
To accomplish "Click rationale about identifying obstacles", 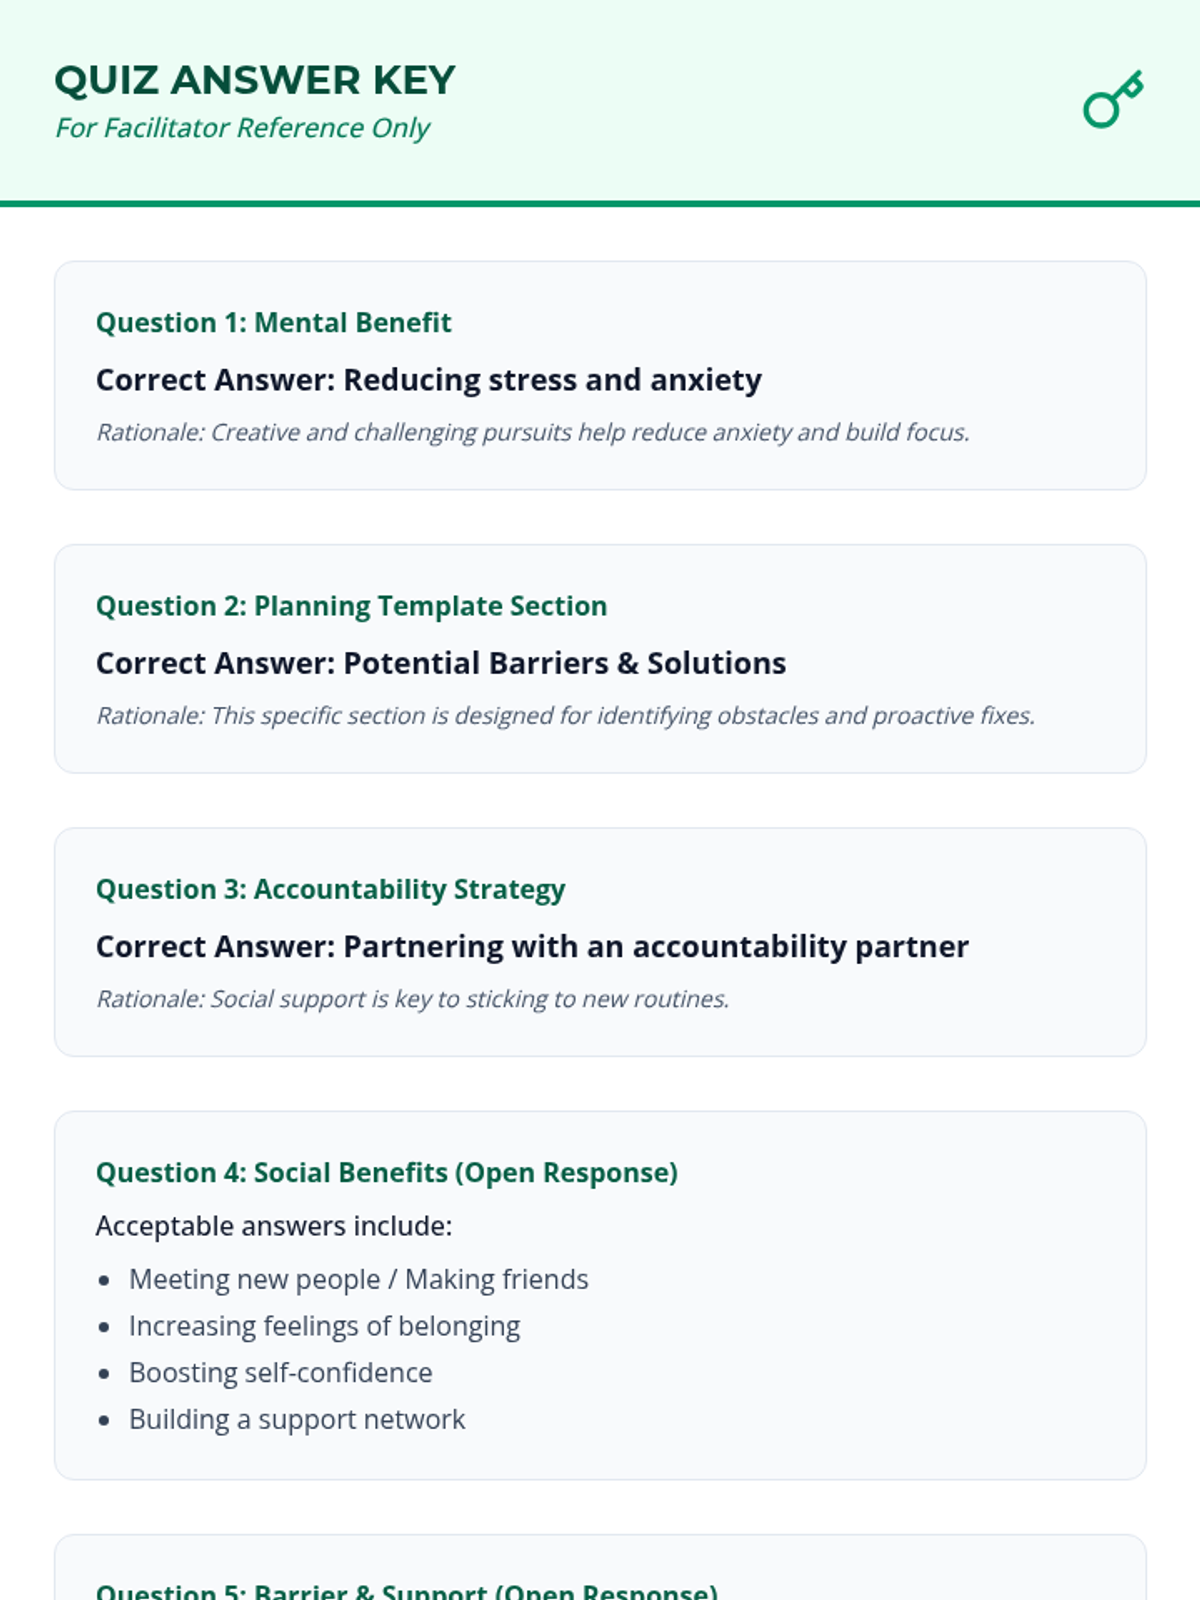I will pyautogui.click(x=565, y=715).
